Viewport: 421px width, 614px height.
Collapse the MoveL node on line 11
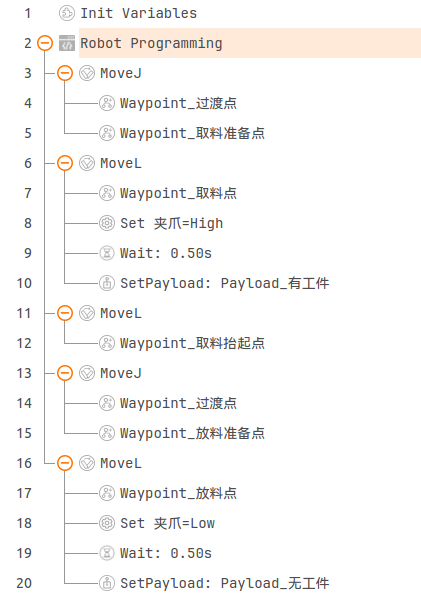coord(65,313)
